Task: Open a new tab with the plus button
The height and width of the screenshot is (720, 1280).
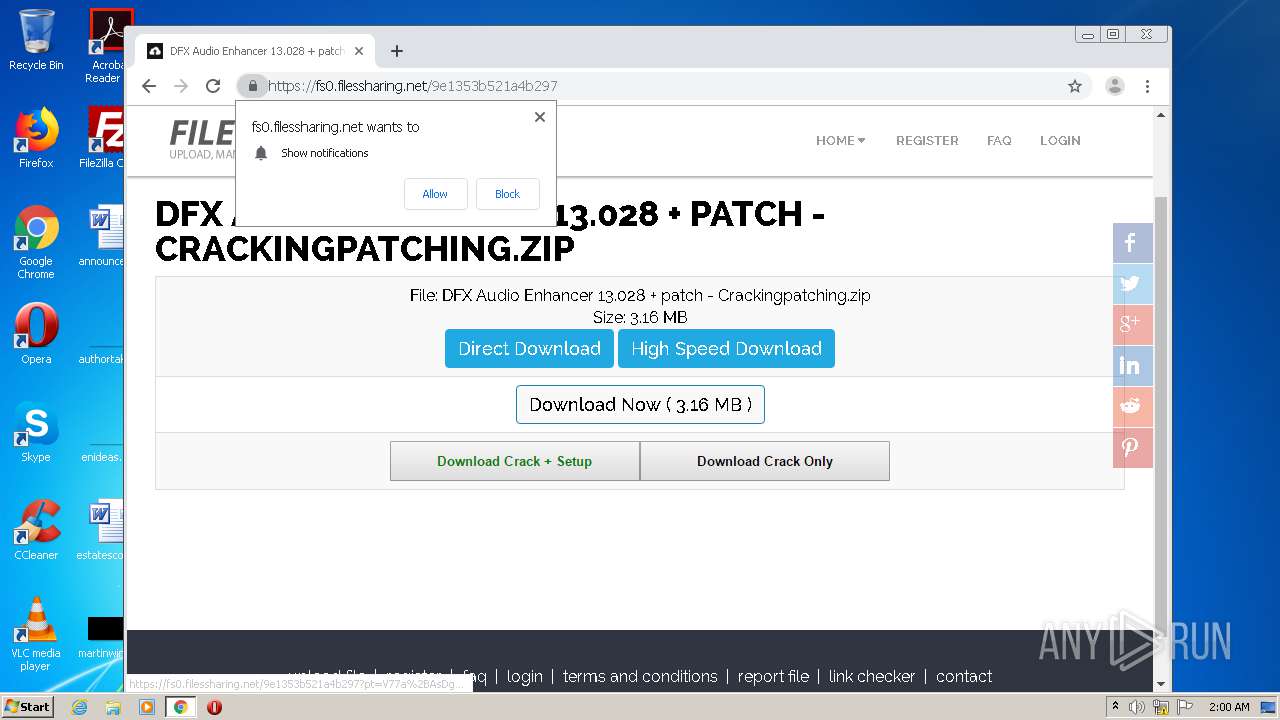Action: [397, 51]
